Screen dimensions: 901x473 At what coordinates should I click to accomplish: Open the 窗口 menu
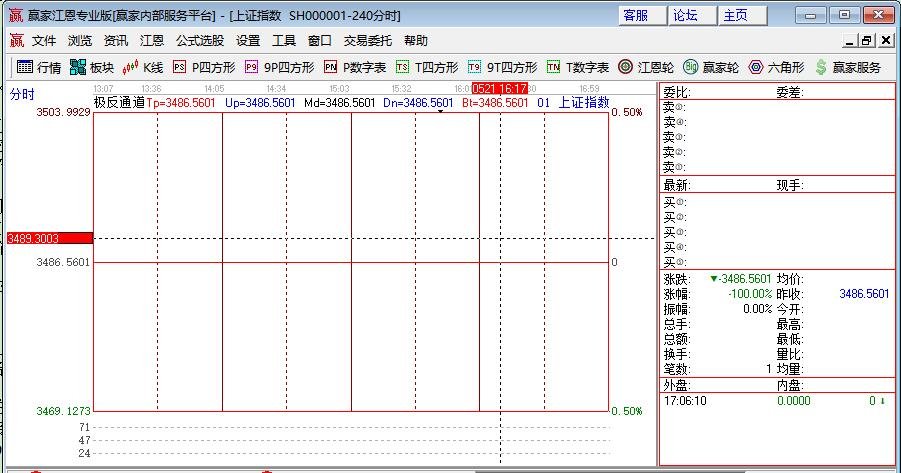[319, 40]
